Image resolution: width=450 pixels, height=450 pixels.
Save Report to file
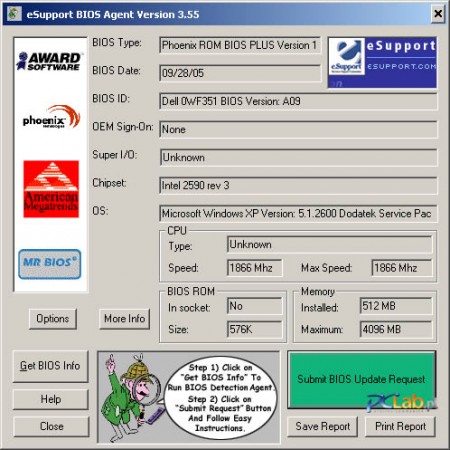pos(322,426)
